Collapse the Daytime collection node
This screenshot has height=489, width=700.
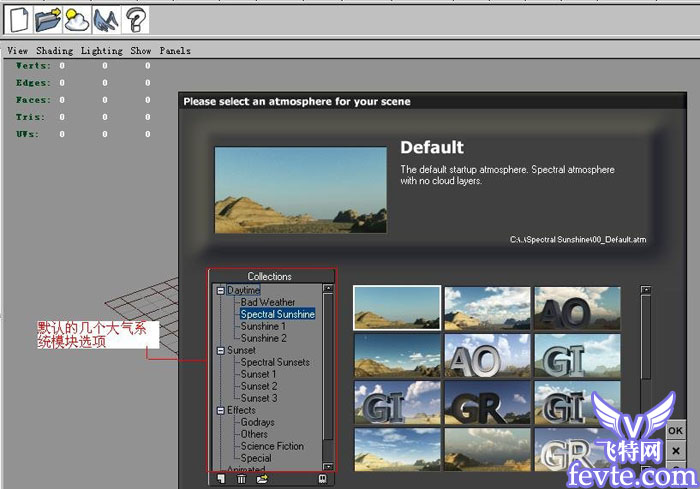220,291
